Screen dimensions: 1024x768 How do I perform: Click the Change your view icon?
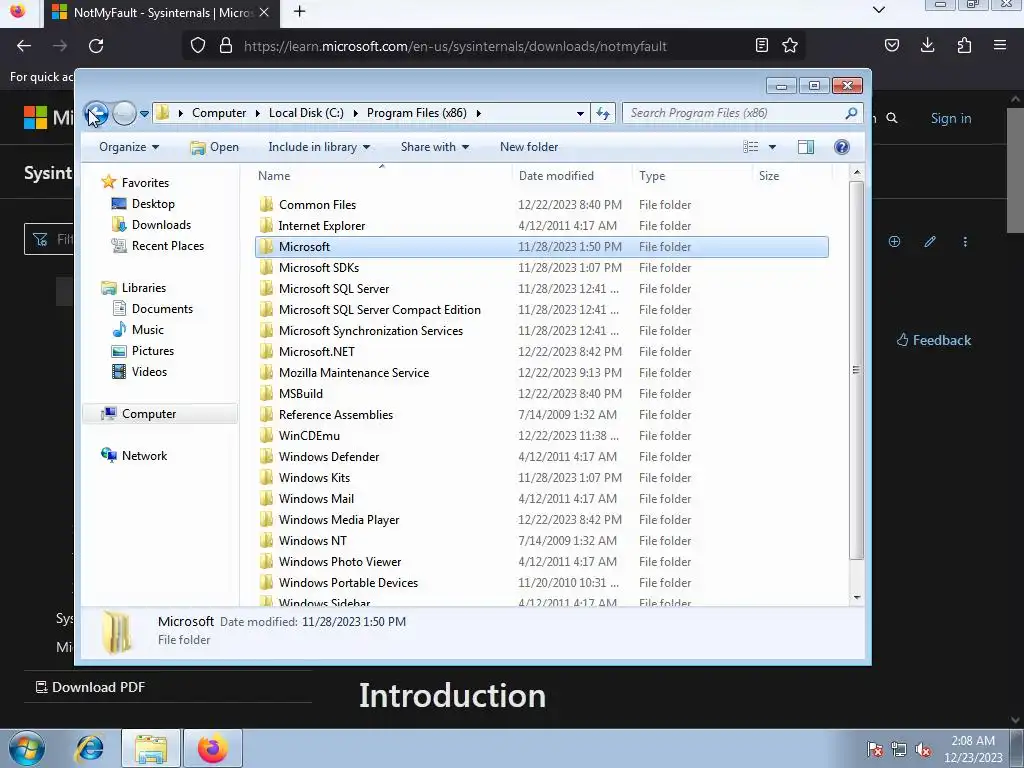pos(750,147)
